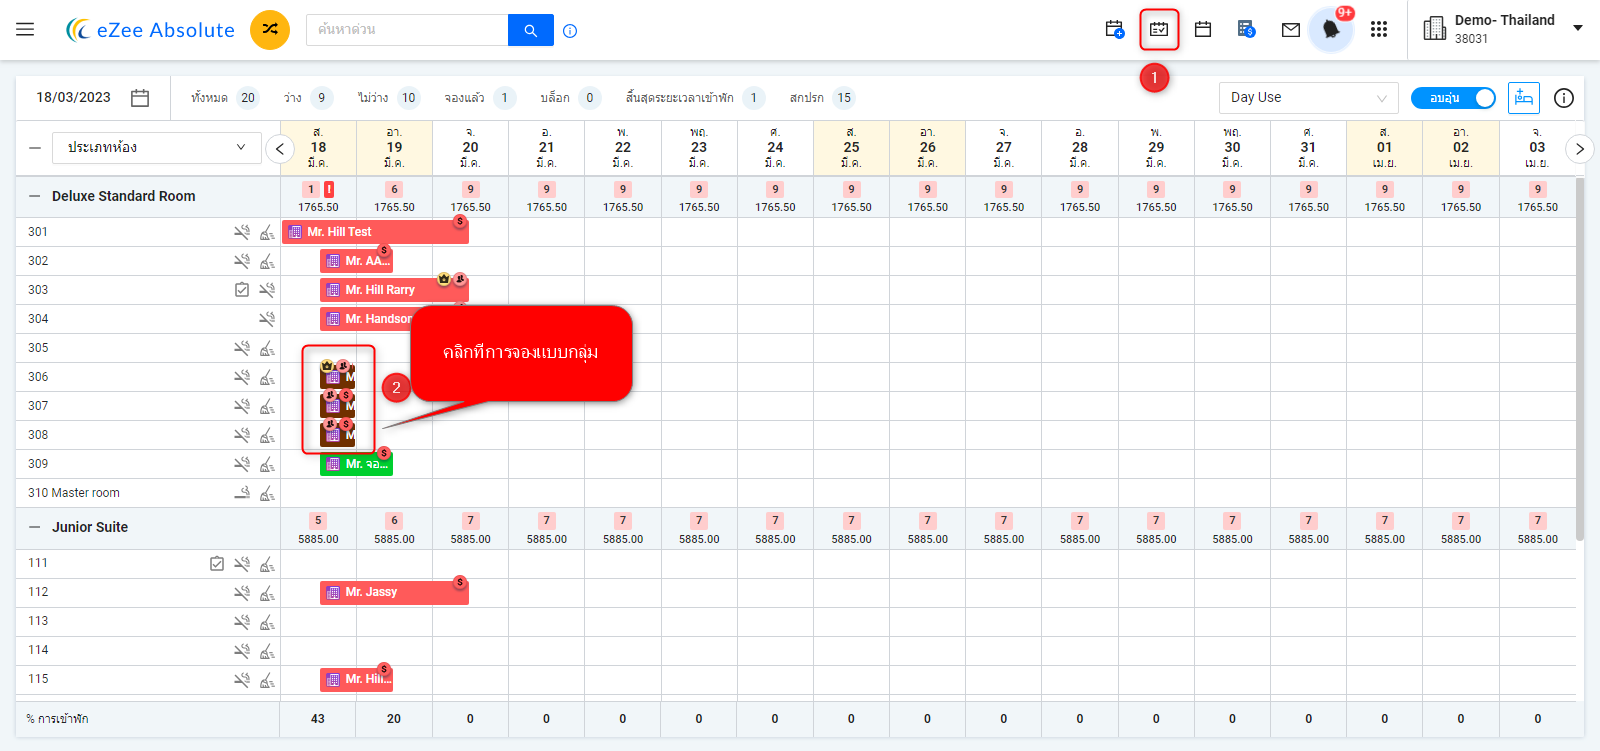Viewport: 1600px width, 751px height.
Task: Open the notifications bell
Action: click(x=1331, y=30)
